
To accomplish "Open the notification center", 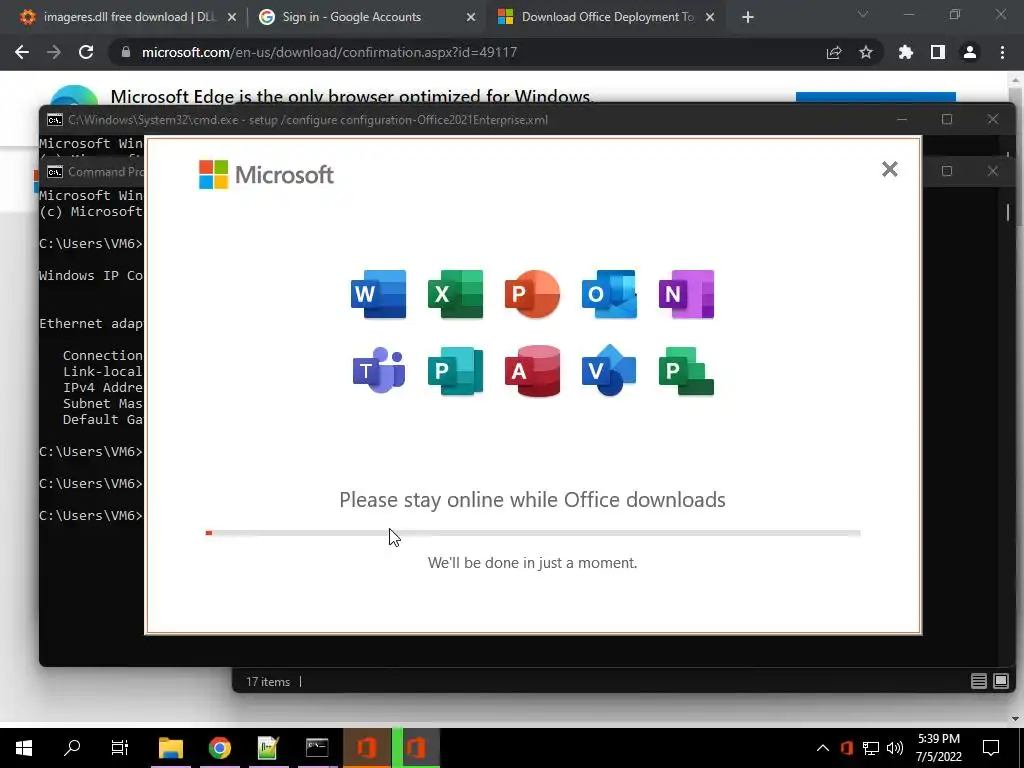I will pos(991,748).
